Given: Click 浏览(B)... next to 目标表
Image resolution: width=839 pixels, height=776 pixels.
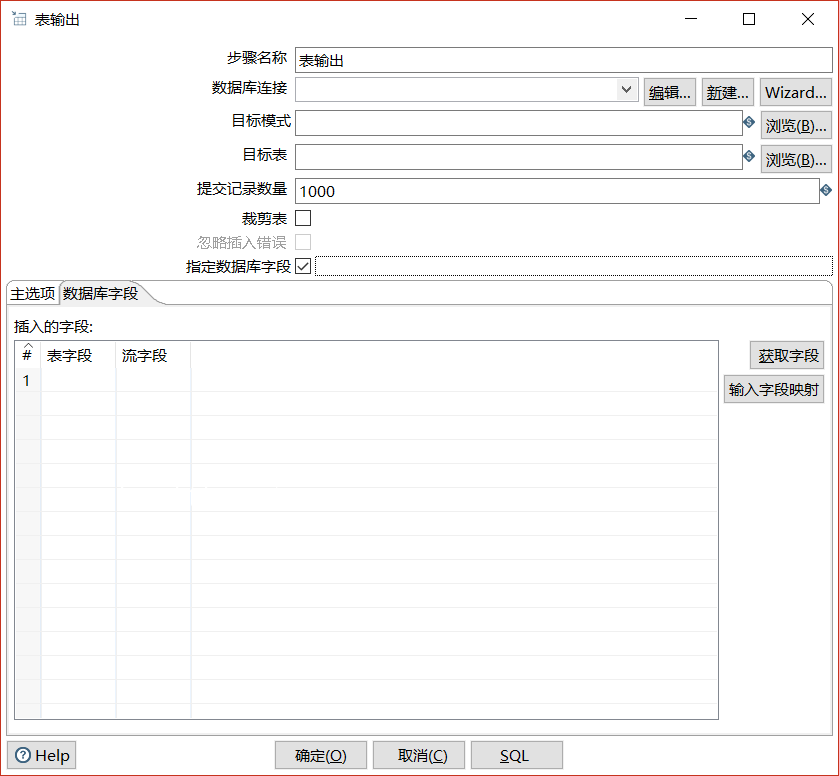Looking at the screenshot, I should pyautogui.click(x=796, y=159).
